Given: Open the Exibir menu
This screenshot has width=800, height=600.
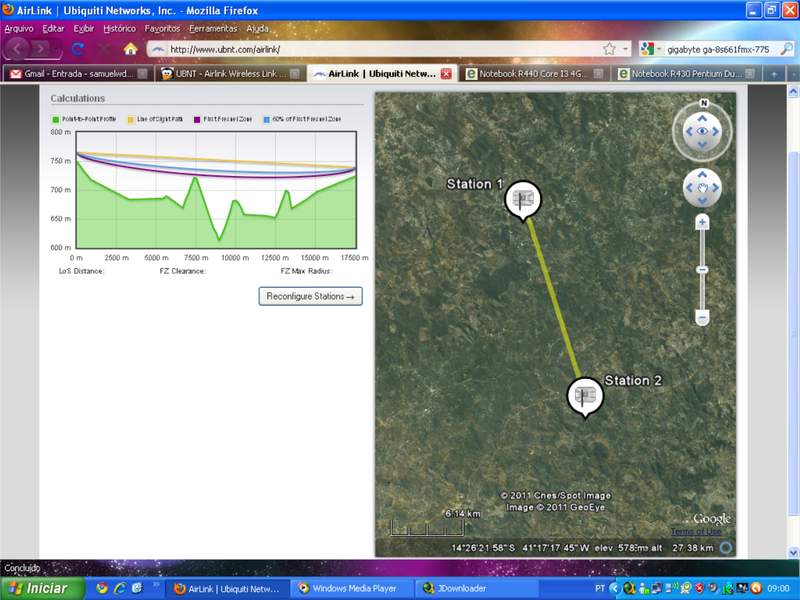Looking at the screenshot, I should coord(84,29).
